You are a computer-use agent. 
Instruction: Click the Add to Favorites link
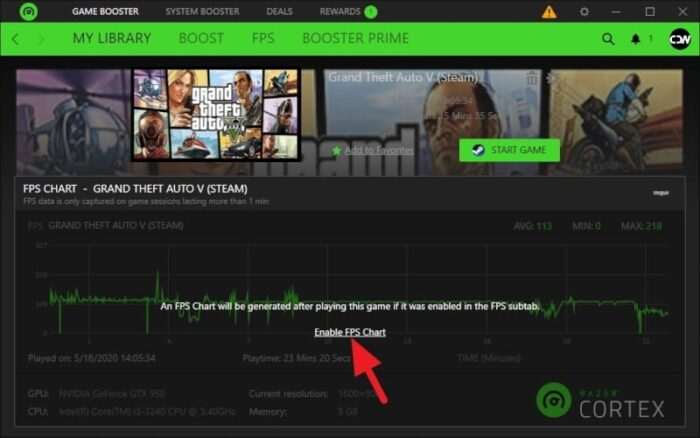coord(379,150)
